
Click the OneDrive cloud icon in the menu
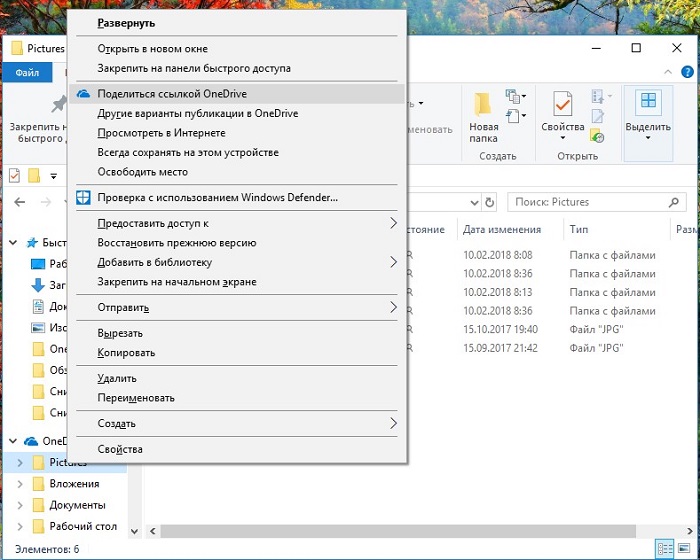click(83, 94)
